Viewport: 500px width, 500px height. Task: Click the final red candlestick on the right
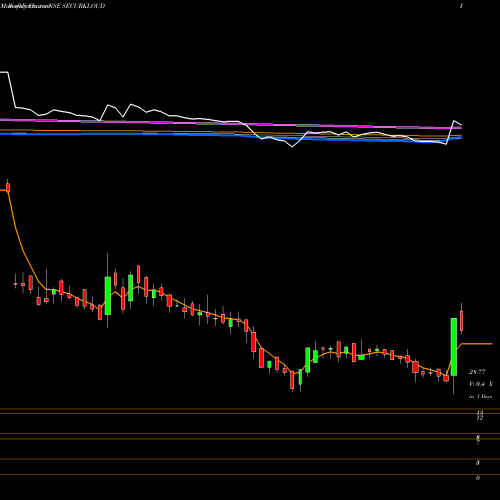(x=462, y=321)
